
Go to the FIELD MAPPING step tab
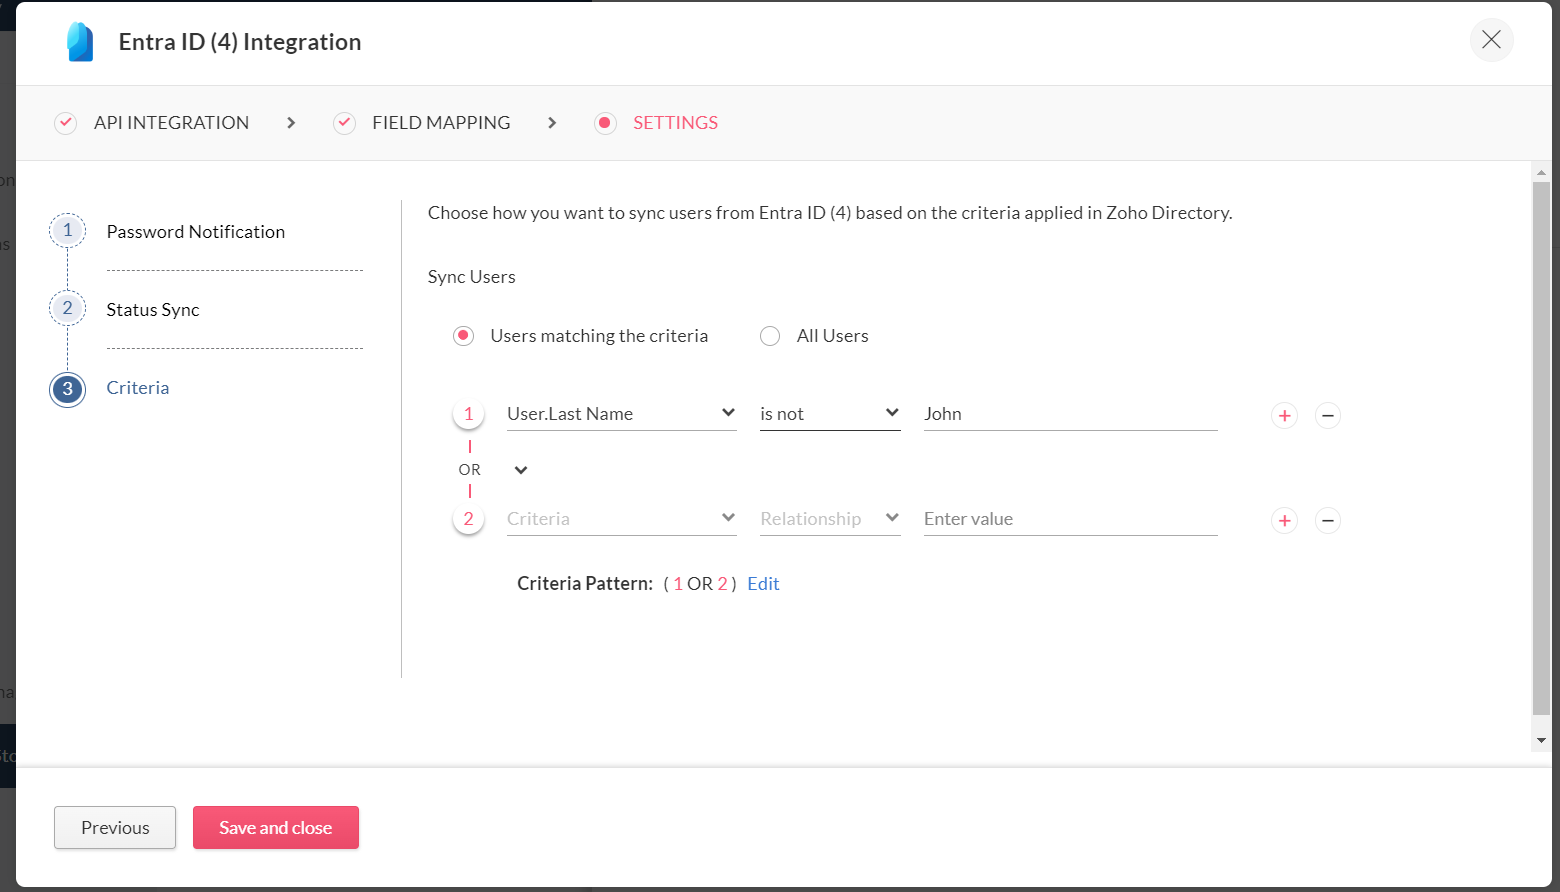click(x=440, y=123)
